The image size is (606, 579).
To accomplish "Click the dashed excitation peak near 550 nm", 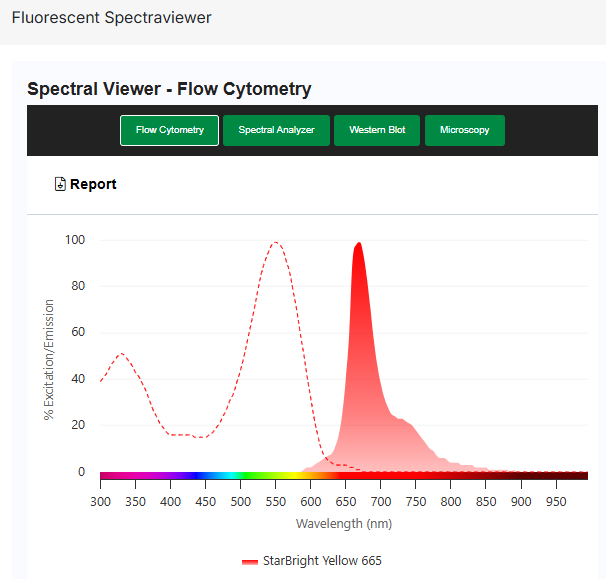I will coord(275,243).
